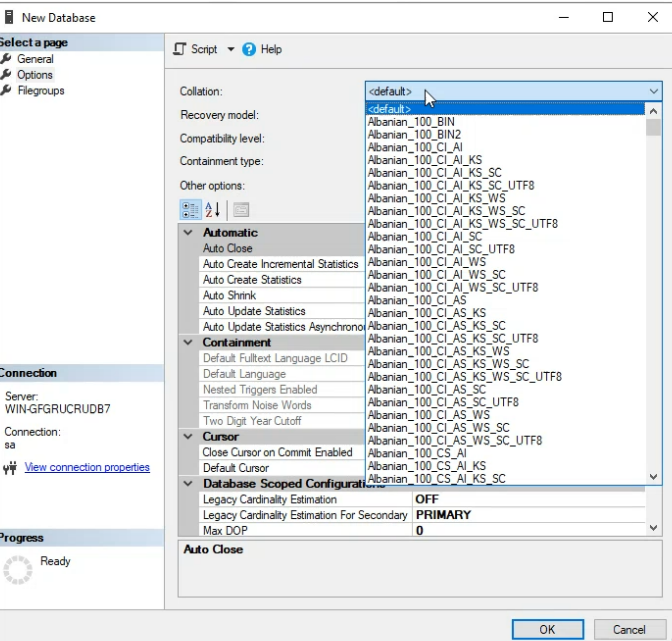Select the Filegroups page
The height and width of the screenshot is (641, 672).
coord(41,90)
